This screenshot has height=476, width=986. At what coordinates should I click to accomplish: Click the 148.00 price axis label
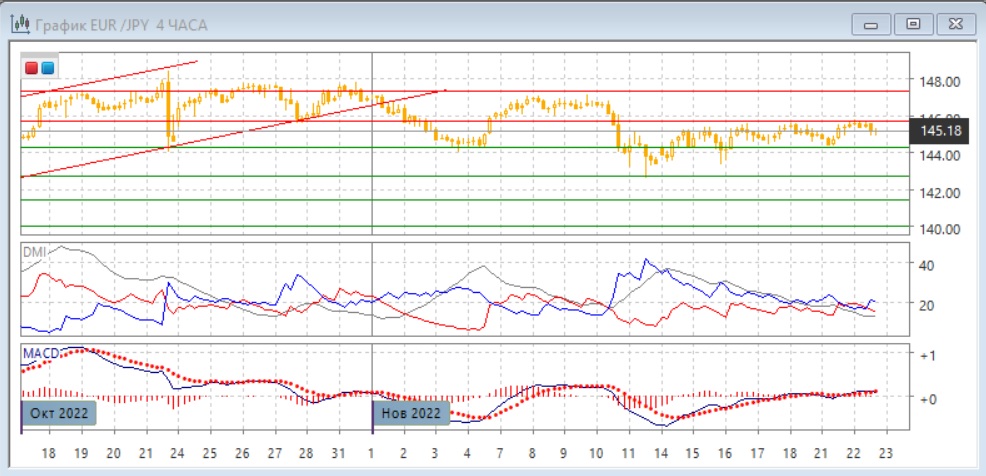940,82
